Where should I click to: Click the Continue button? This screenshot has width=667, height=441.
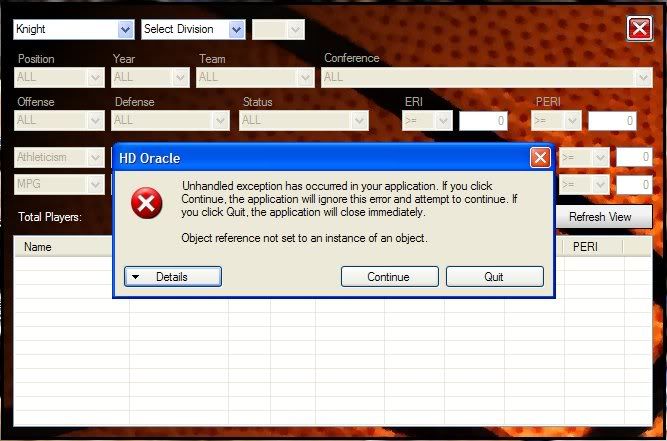click(x=388, y=276)
